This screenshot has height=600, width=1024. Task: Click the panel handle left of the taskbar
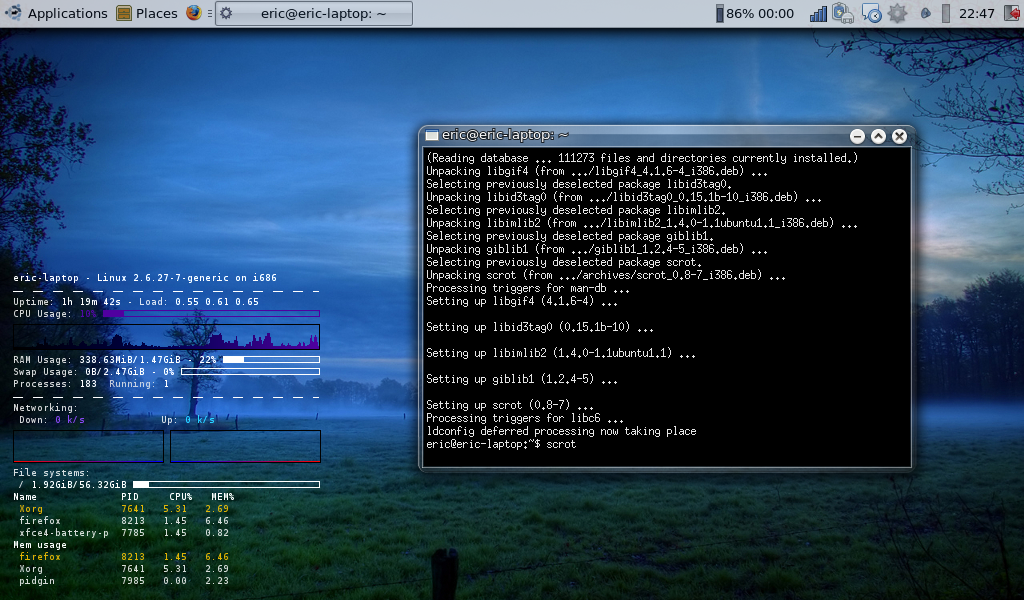tap(209, 13)
